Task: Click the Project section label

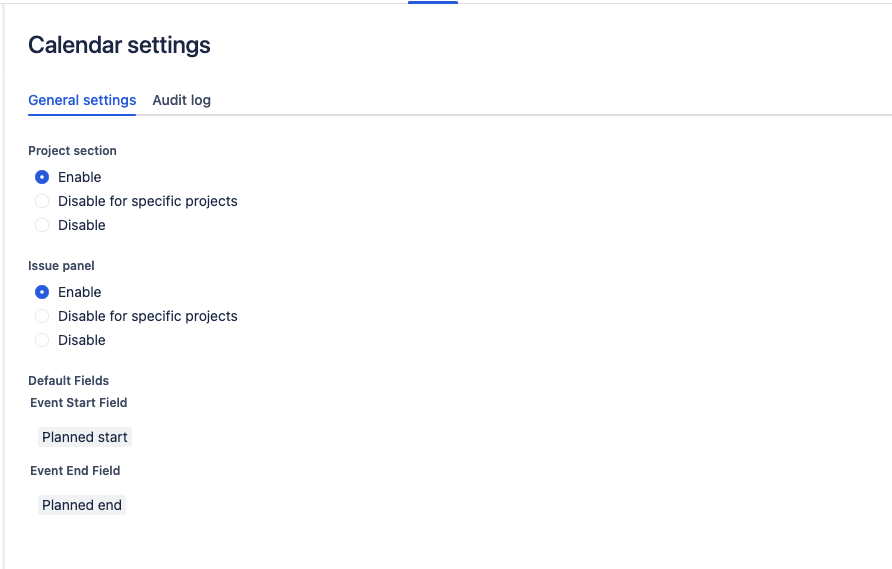Action: (x=72, y=151)
